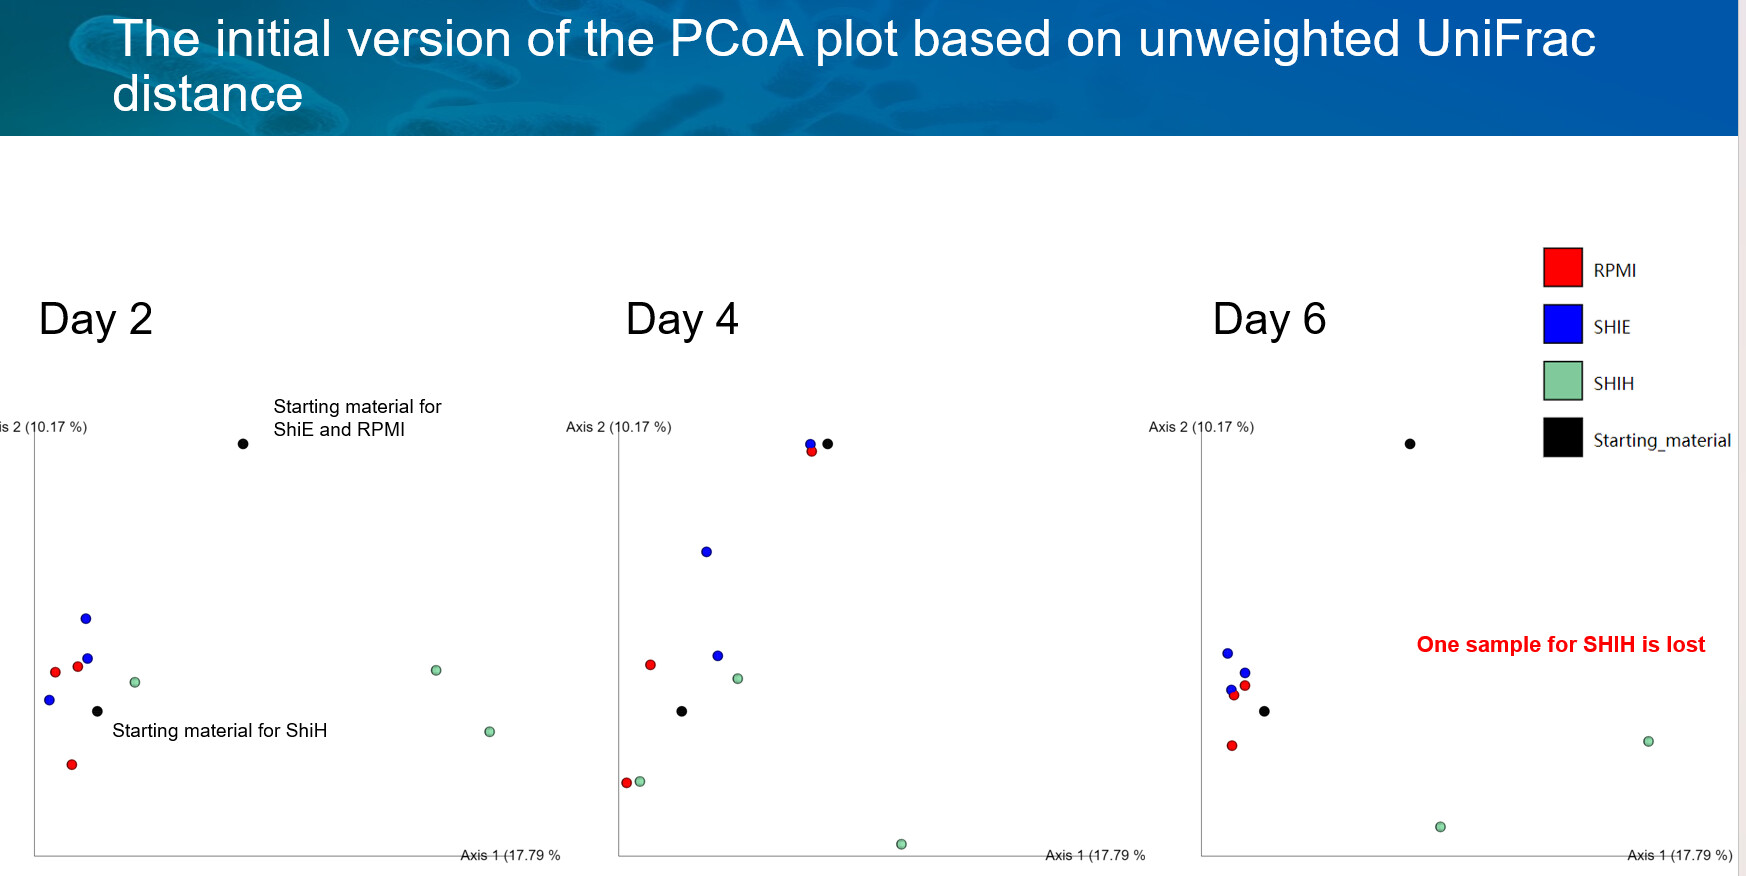Select the black Starting_material legend swatch
The width and height of the screenshot is (1746, 876).
tap(1562, 438)
